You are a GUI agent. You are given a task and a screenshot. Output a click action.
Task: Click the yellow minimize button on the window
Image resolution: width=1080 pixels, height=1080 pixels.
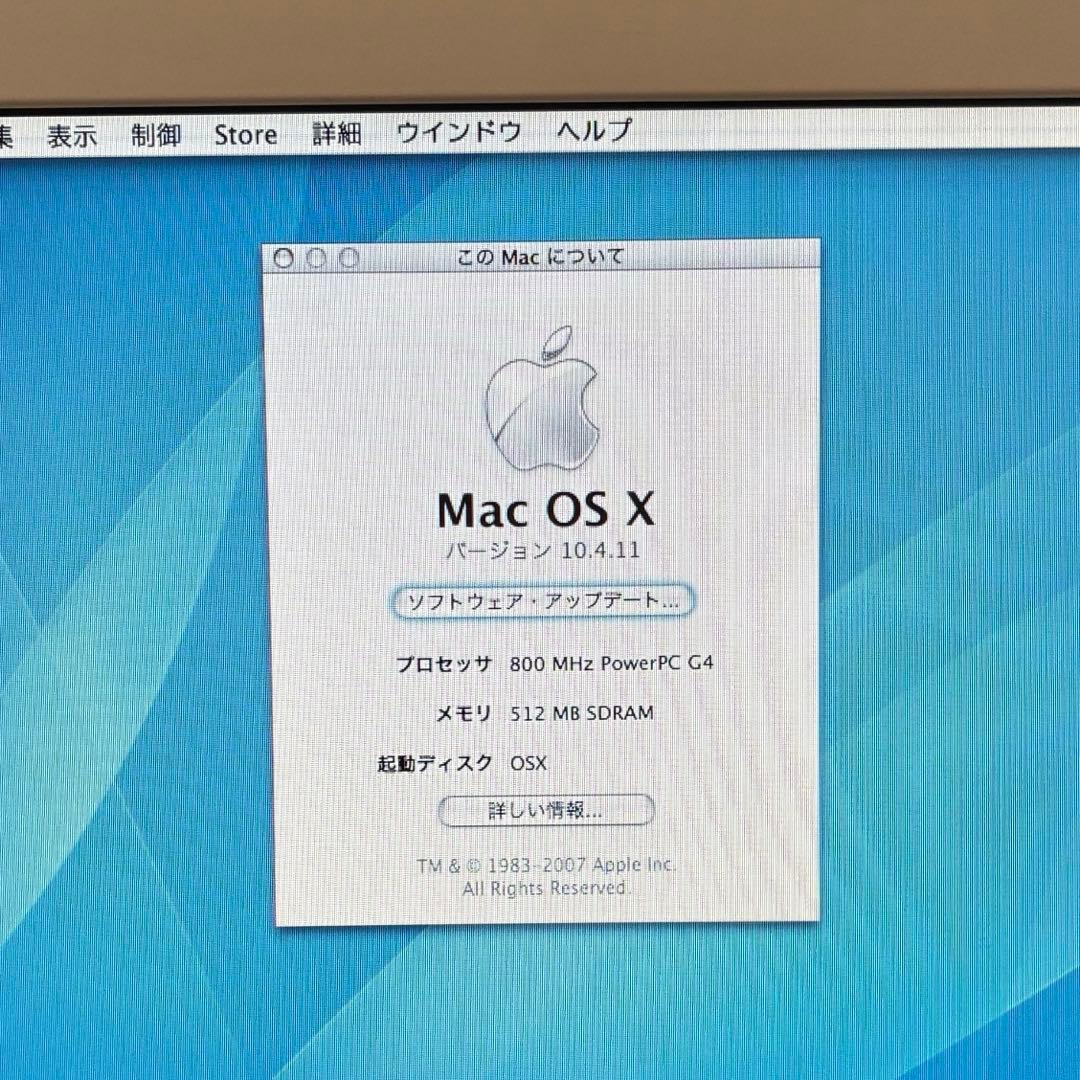[x=316, y=258]
